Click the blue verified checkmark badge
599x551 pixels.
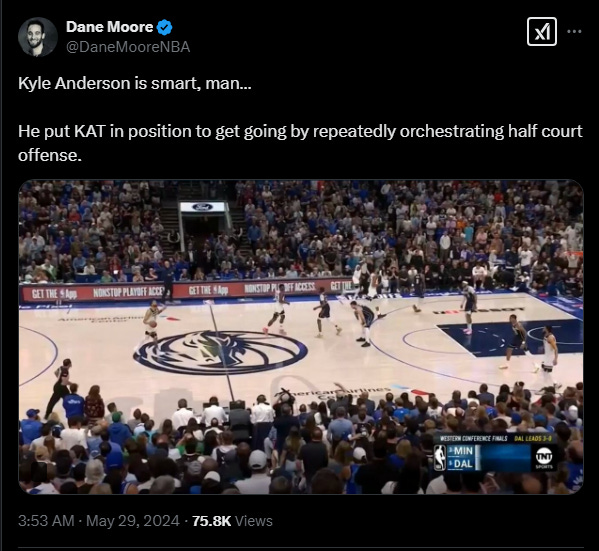pos(164,27)
